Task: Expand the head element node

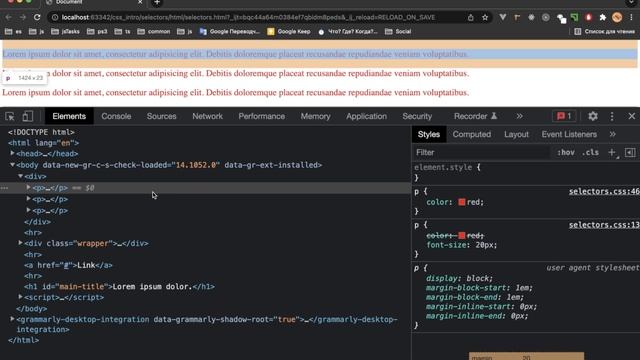Action: 12,153
